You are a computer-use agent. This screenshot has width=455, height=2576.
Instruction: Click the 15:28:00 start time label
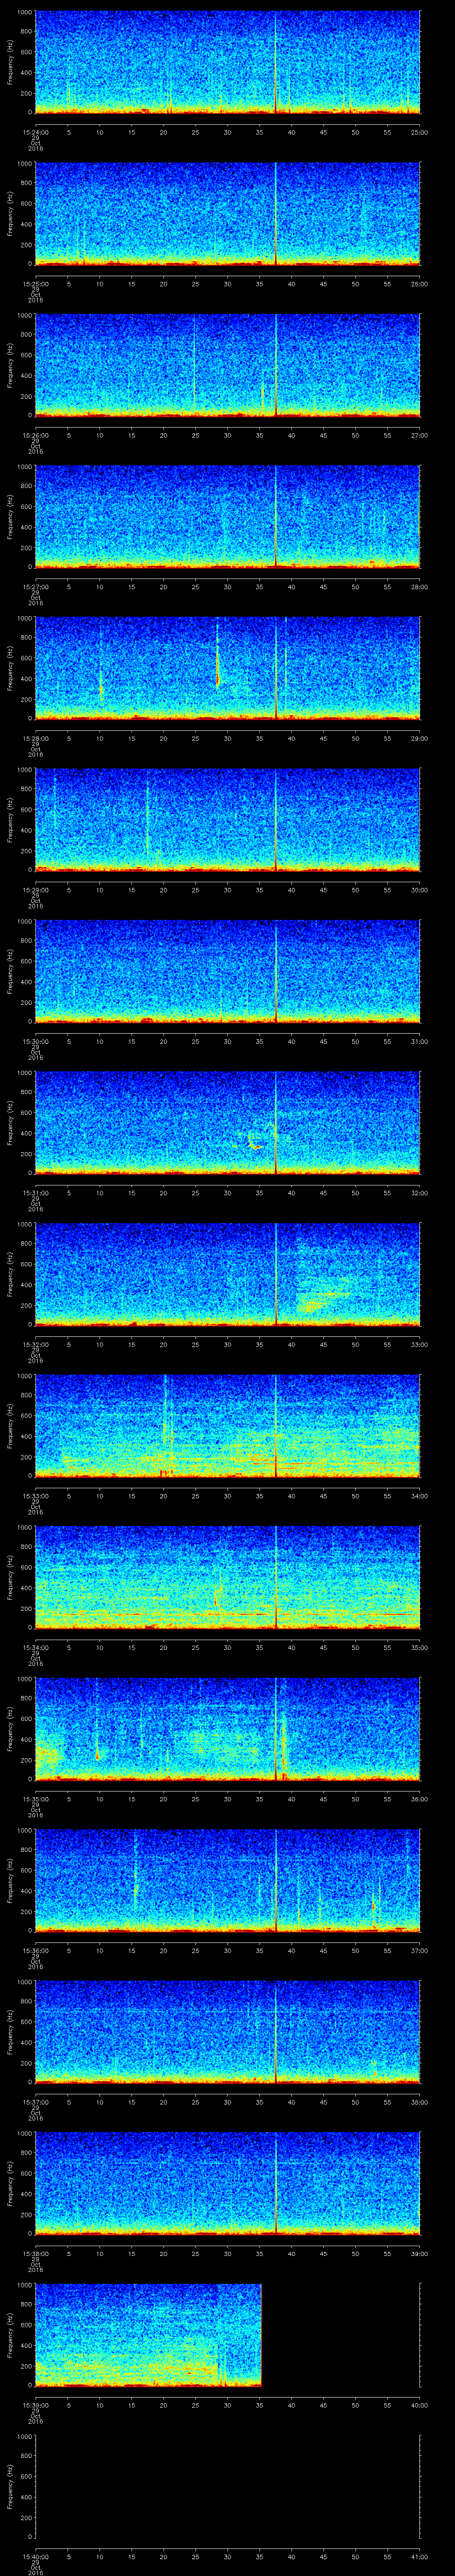pyautogui.click(x=35, y=738)
